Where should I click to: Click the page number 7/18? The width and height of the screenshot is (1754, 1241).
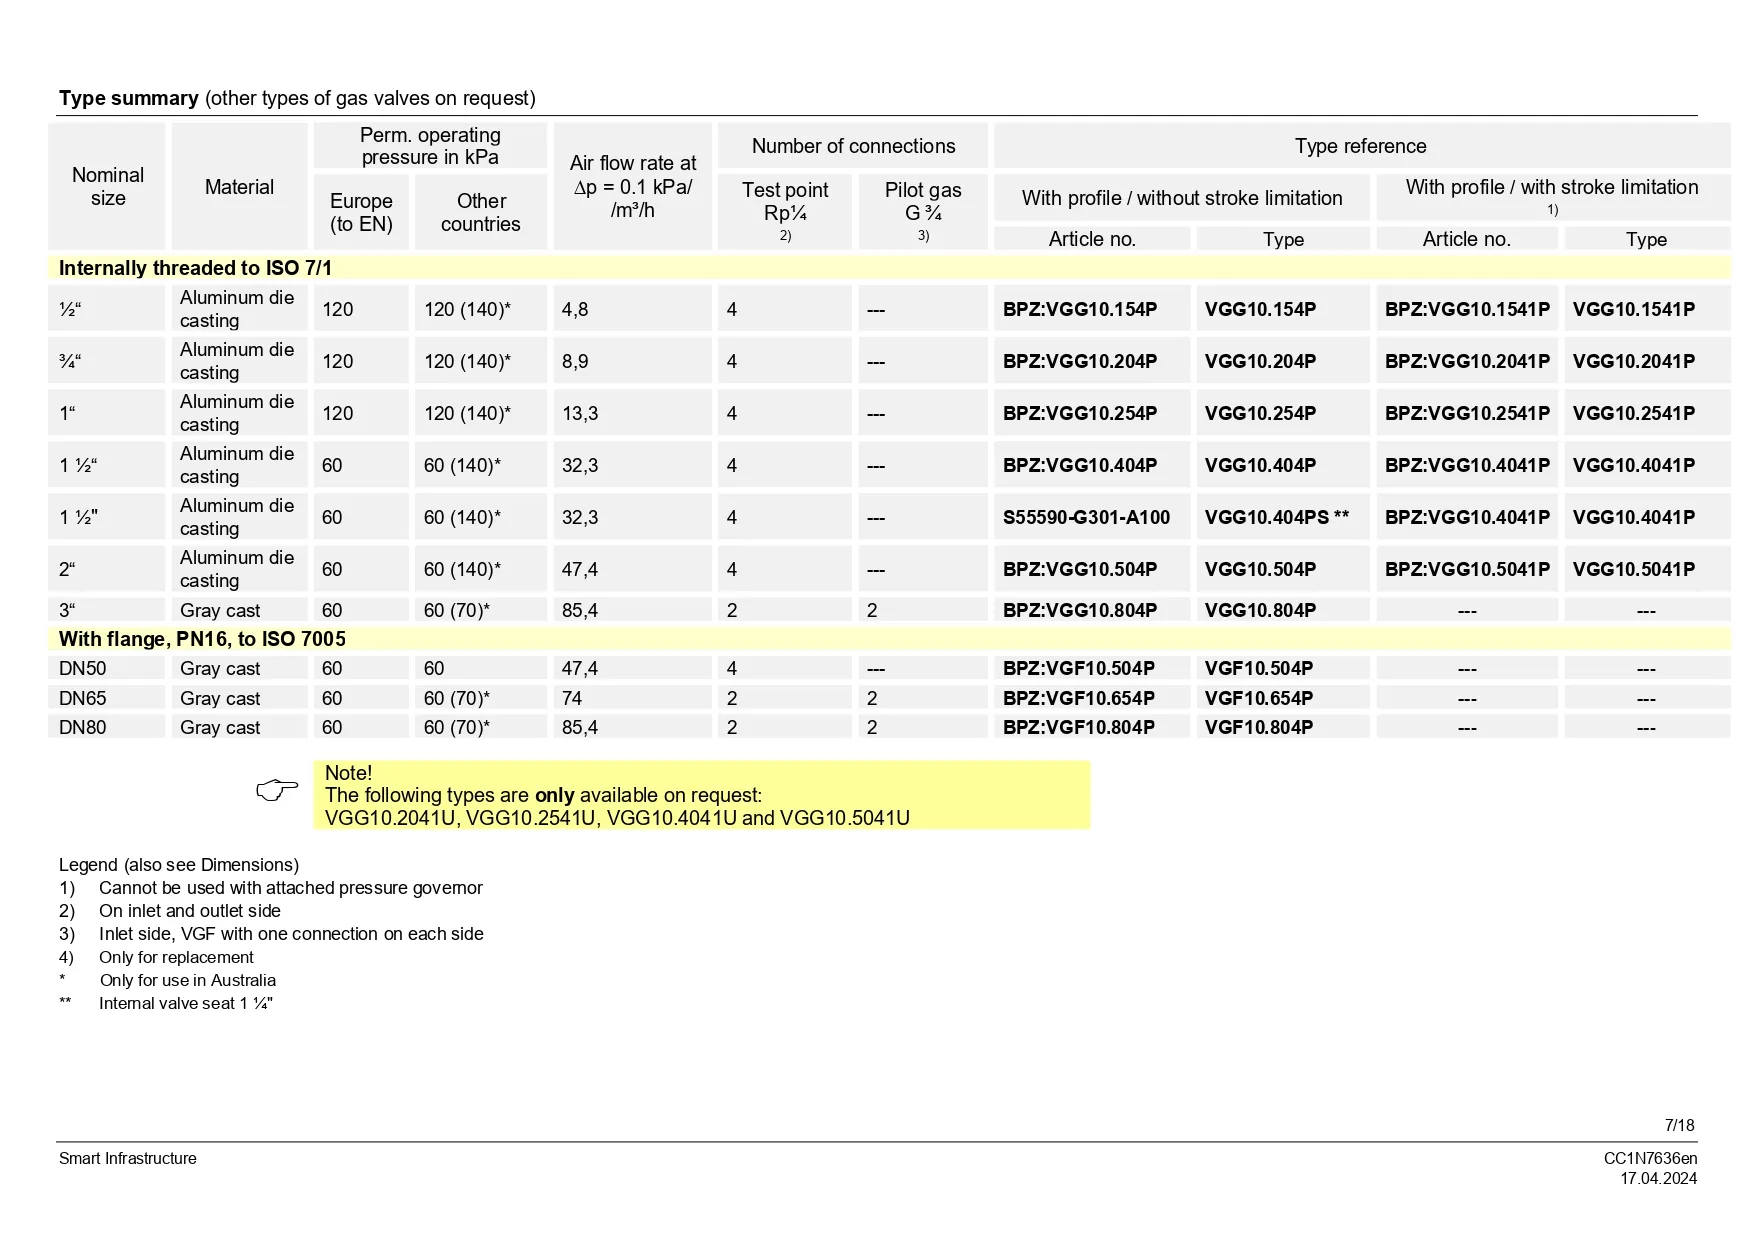(x=1679, y=1125)
